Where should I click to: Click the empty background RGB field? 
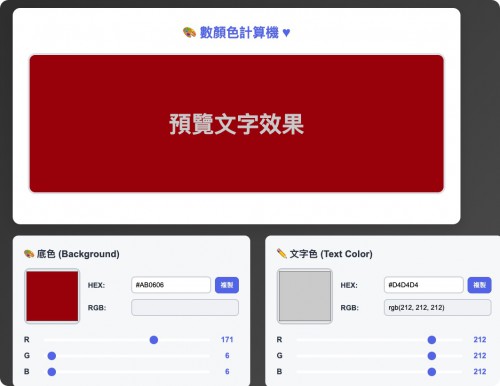point(185,307)
